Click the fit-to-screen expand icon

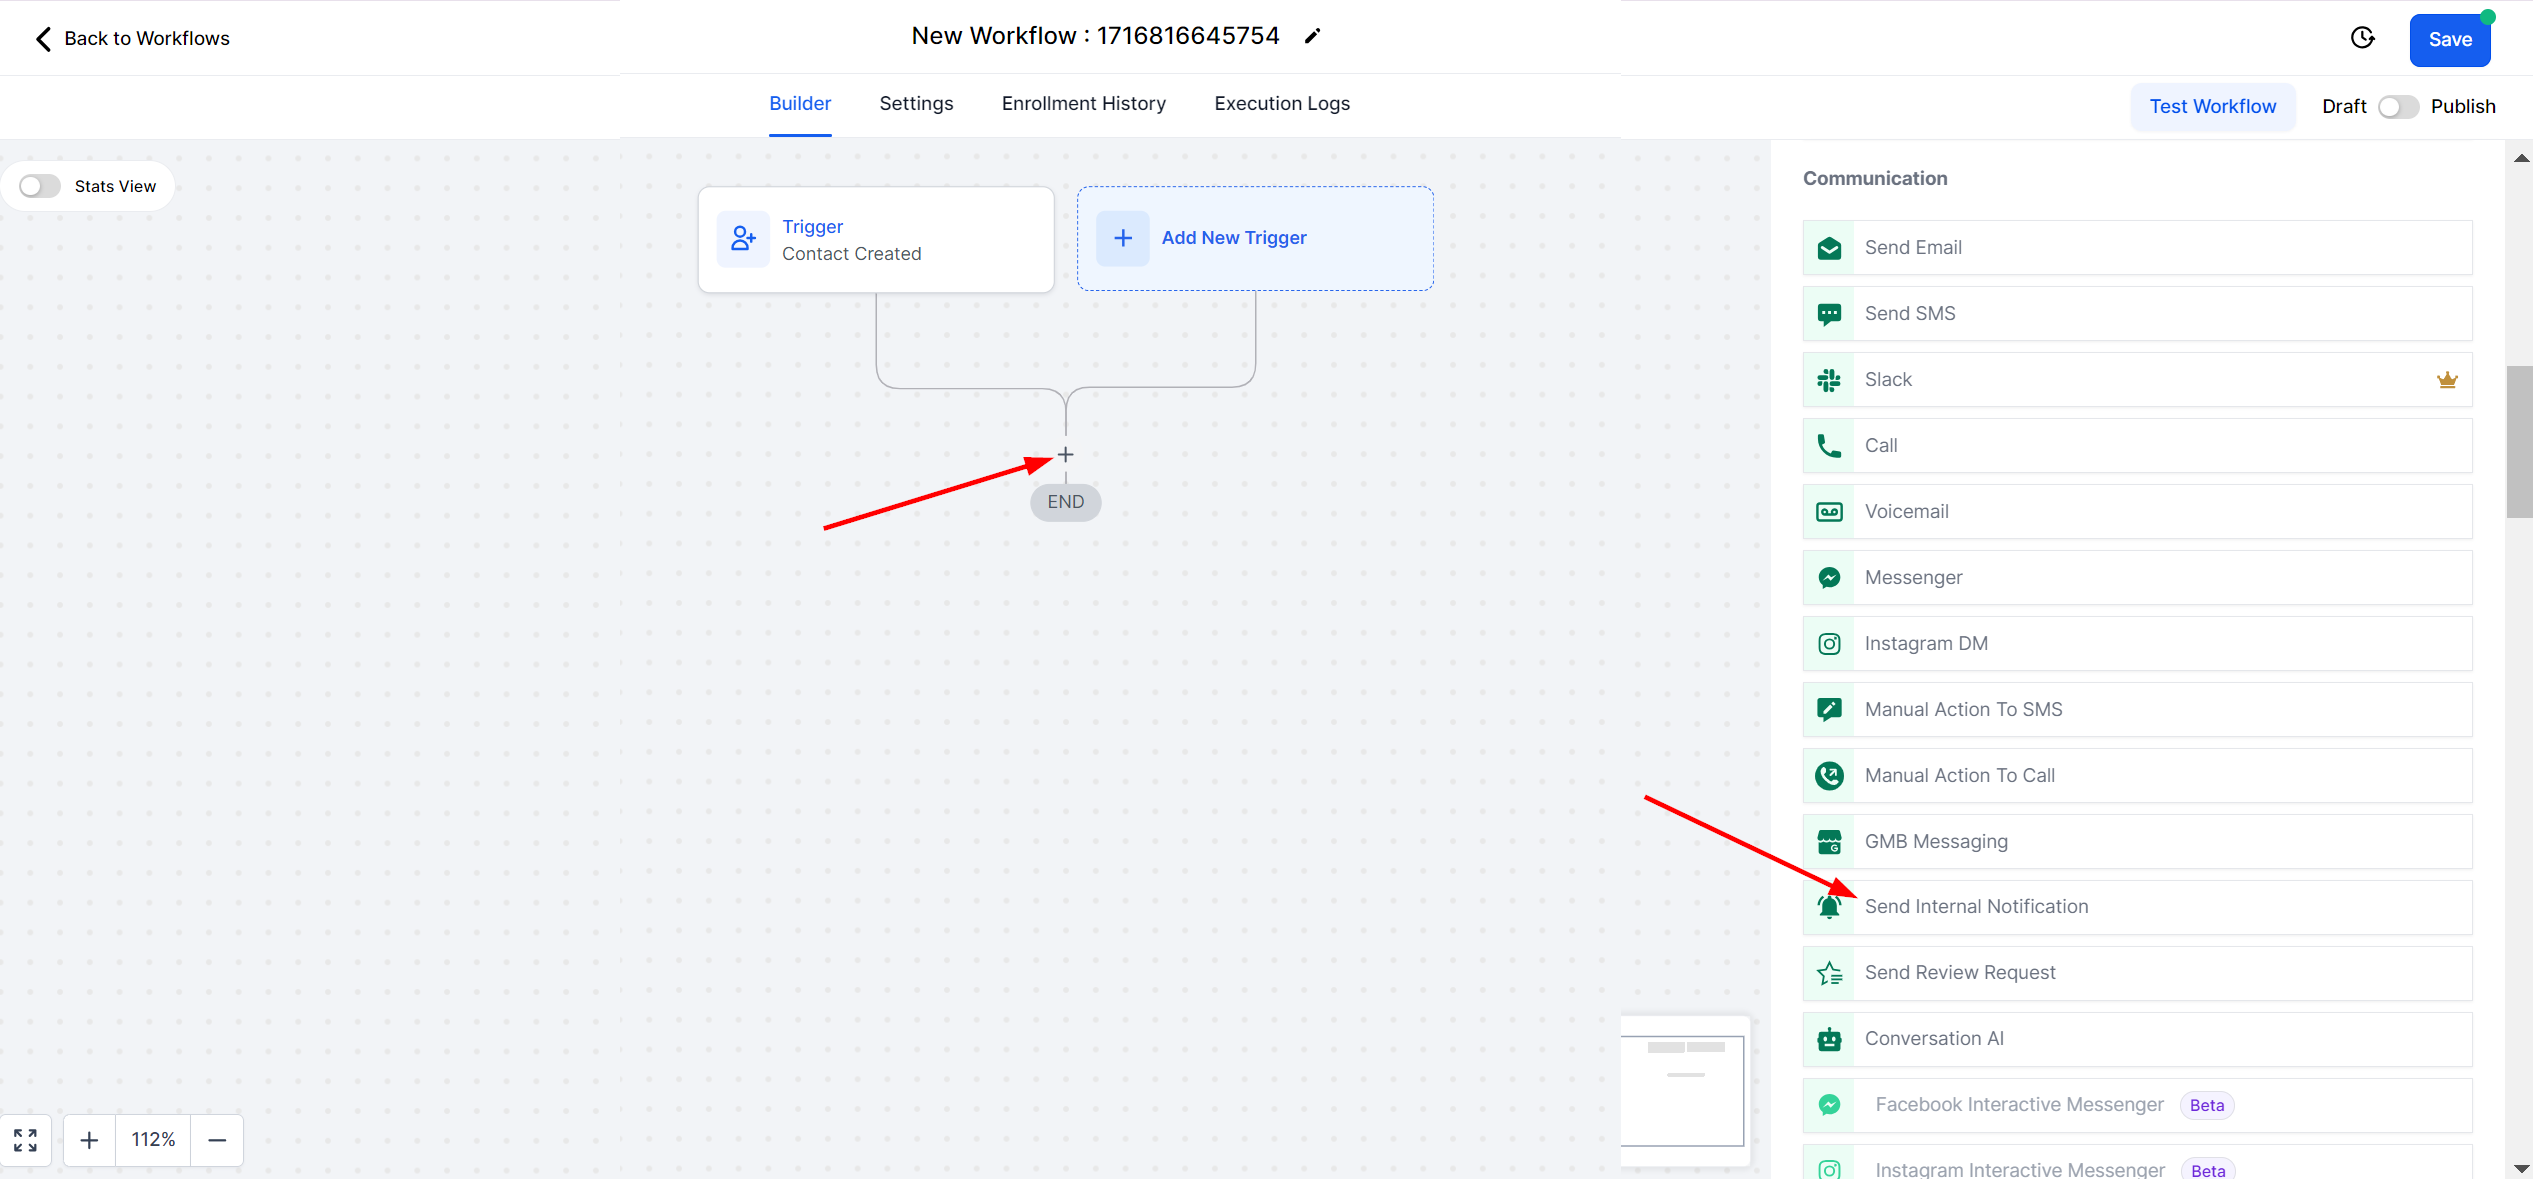(x=26, y=1140)
